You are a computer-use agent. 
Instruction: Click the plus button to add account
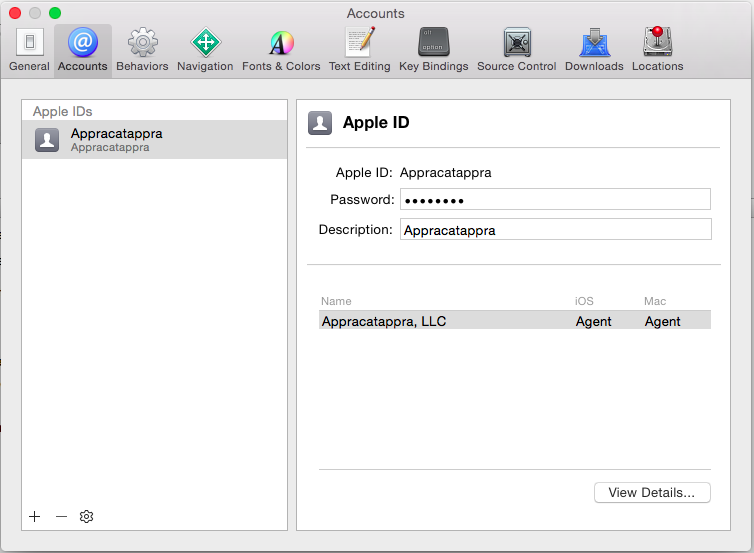[35, 516]
